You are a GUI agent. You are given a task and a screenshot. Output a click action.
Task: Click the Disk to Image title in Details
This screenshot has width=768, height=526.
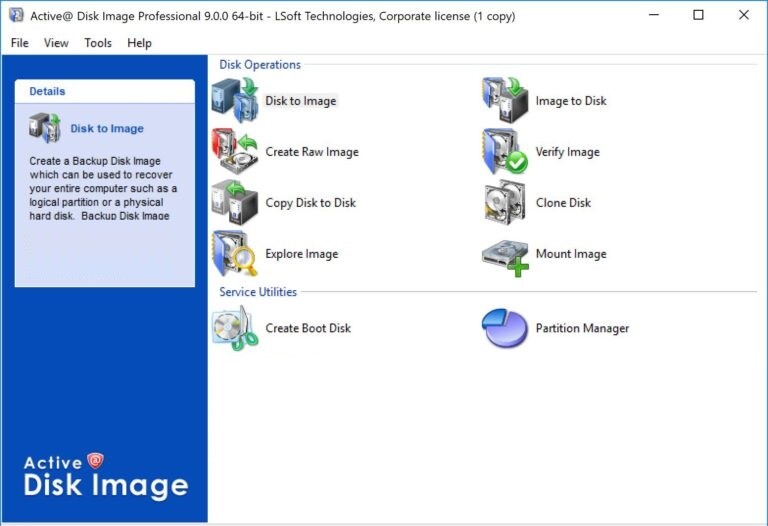(107, 128)
